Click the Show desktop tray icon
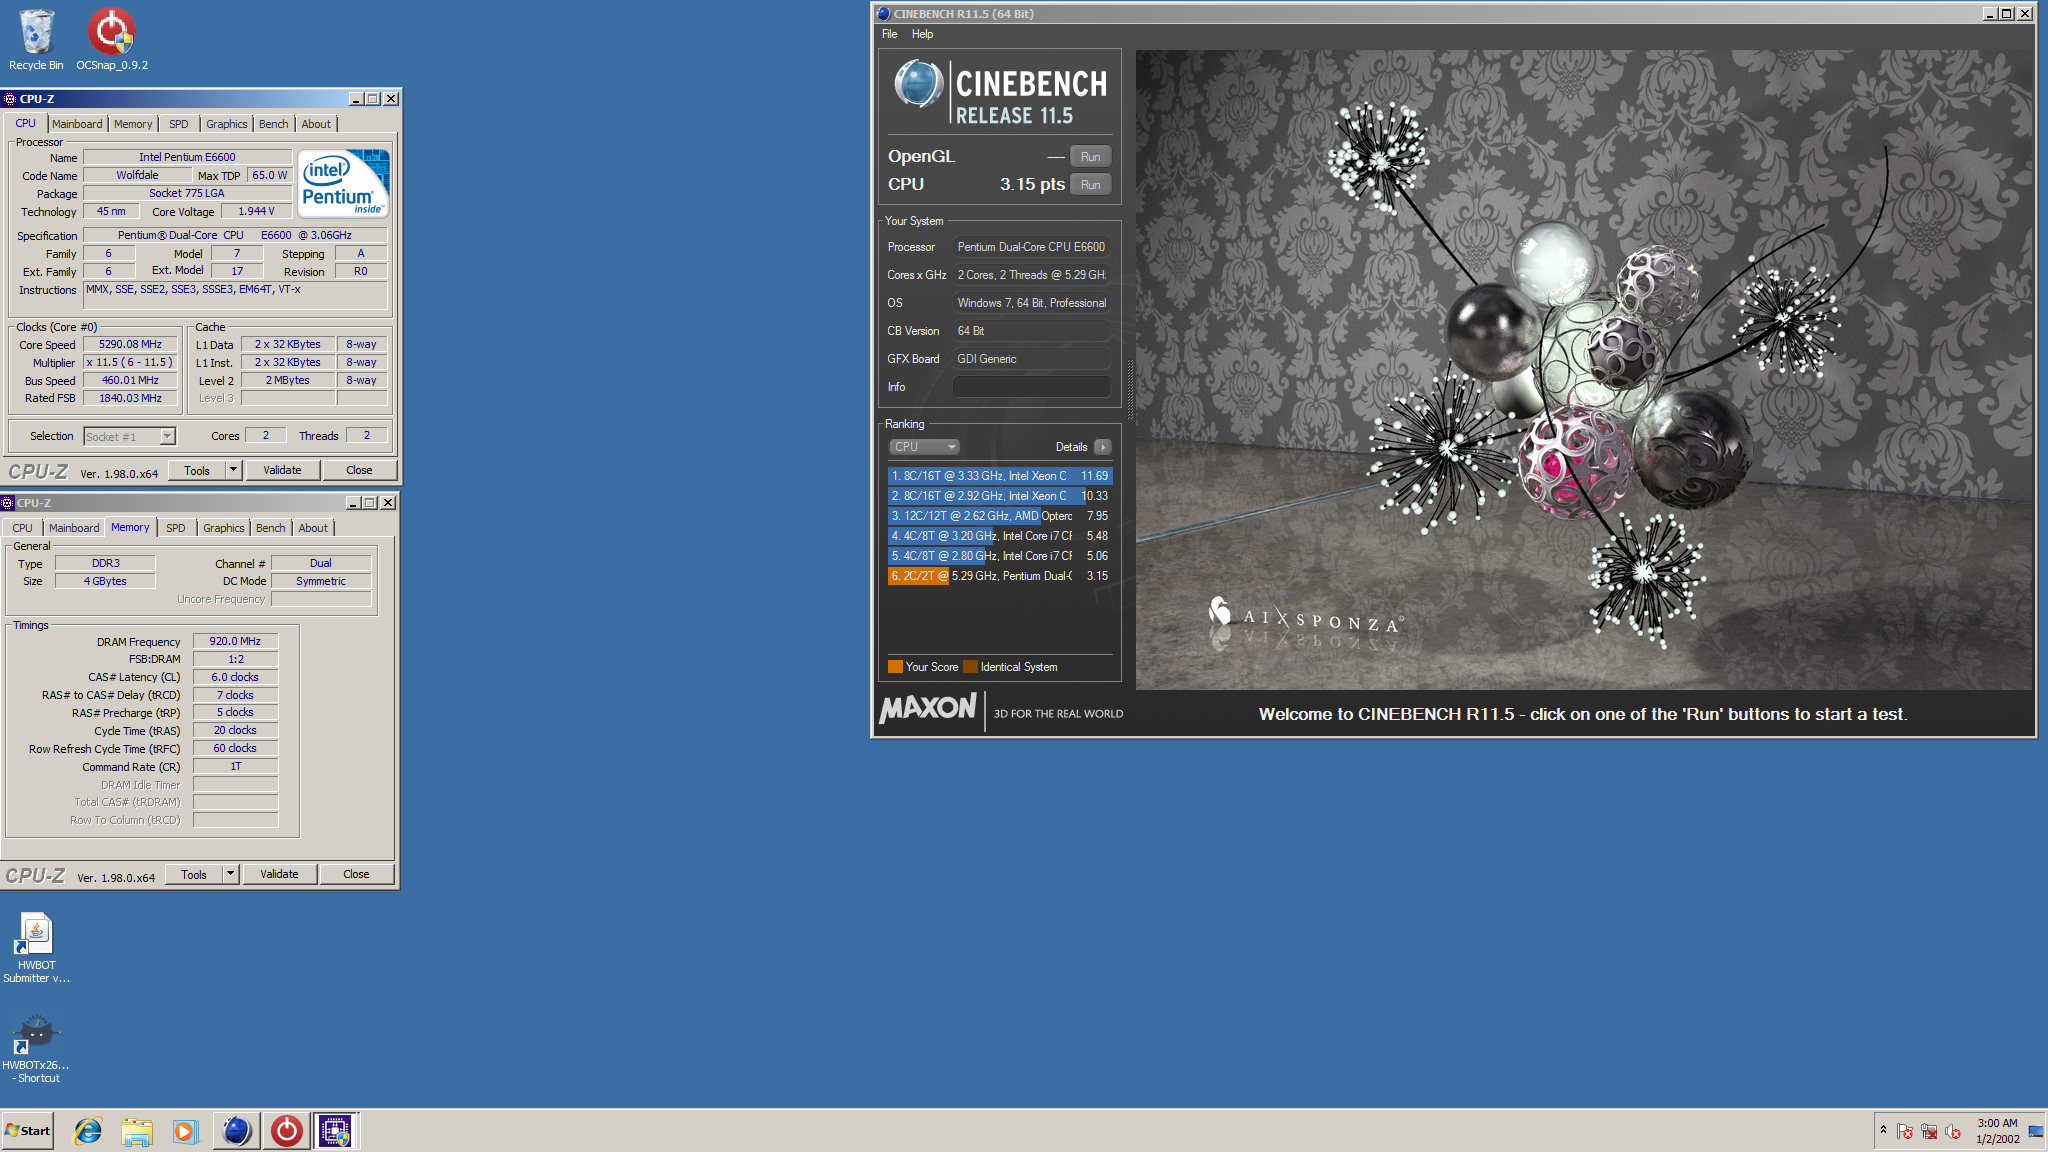The image size is (2048, 1152). tap(2036, 1131)
